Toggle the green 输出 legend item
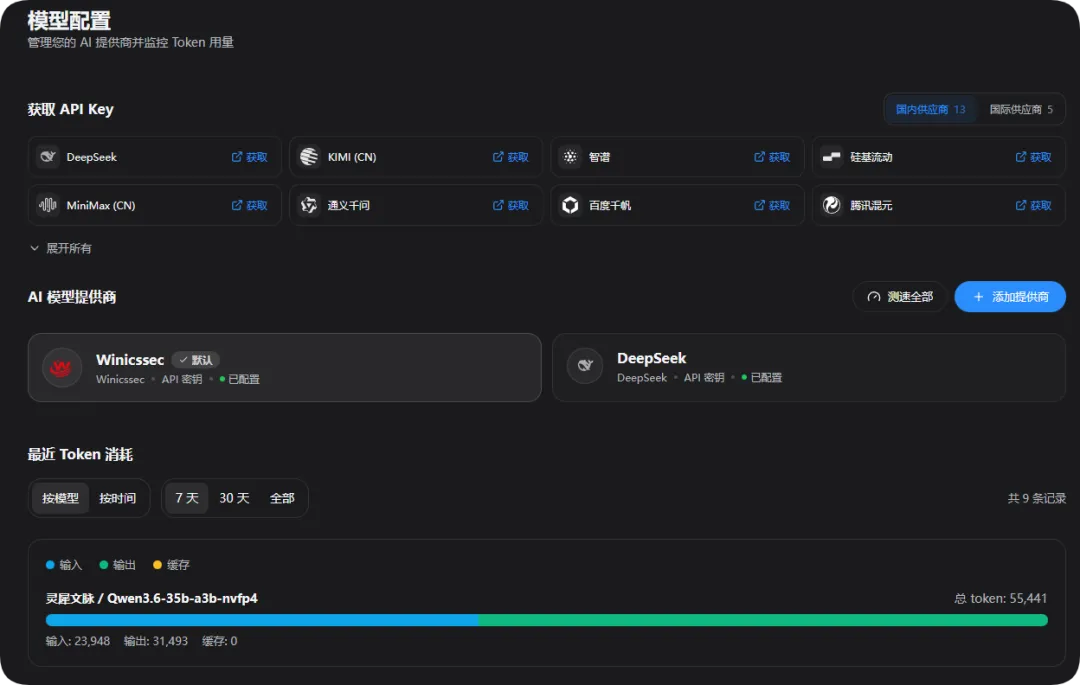This screenshot has height=685, width=1080. tap(118, 565)
